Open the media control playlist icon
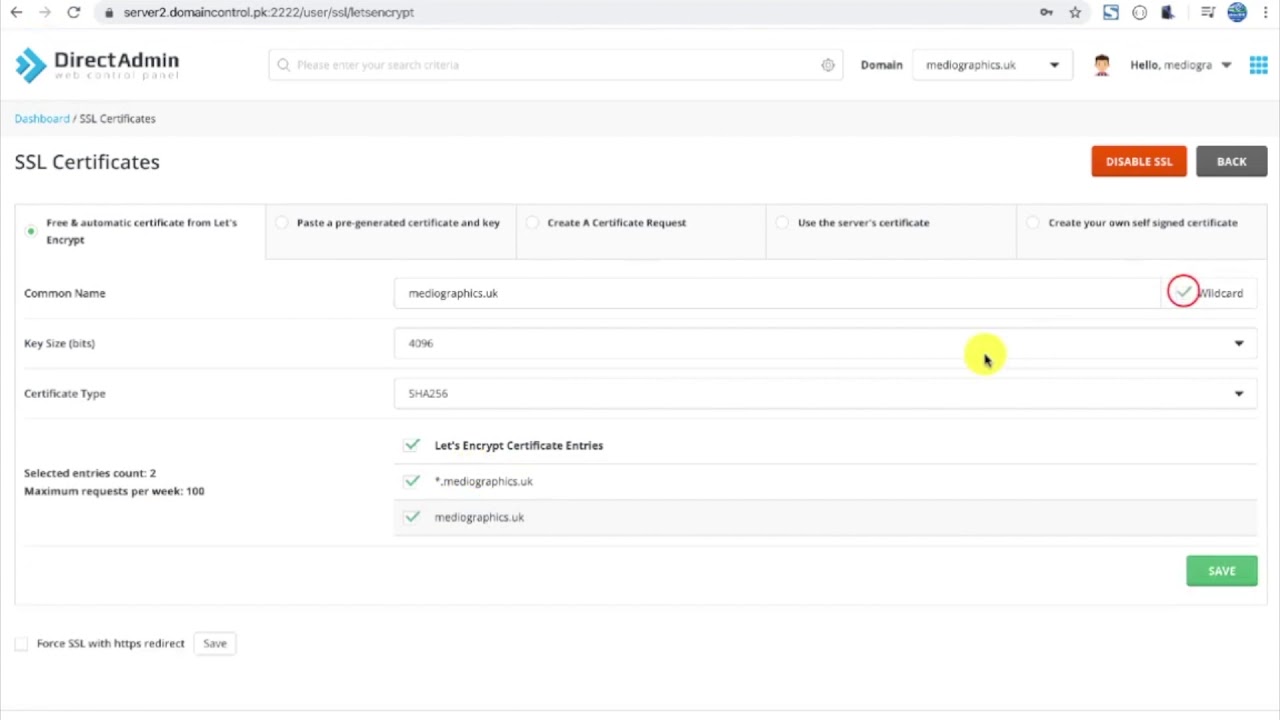 pyautogui.click(x=1208, y=12)
